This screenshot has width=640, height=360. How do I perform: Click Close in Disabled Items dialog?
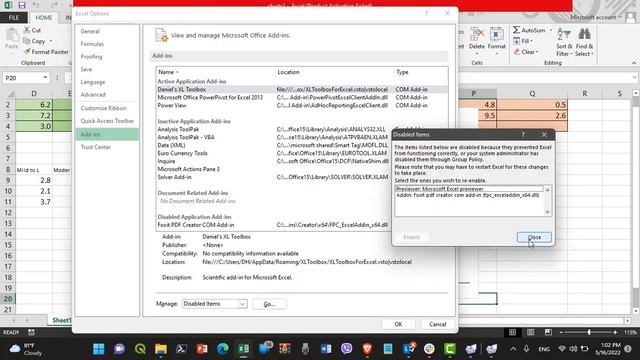point(534,237)
